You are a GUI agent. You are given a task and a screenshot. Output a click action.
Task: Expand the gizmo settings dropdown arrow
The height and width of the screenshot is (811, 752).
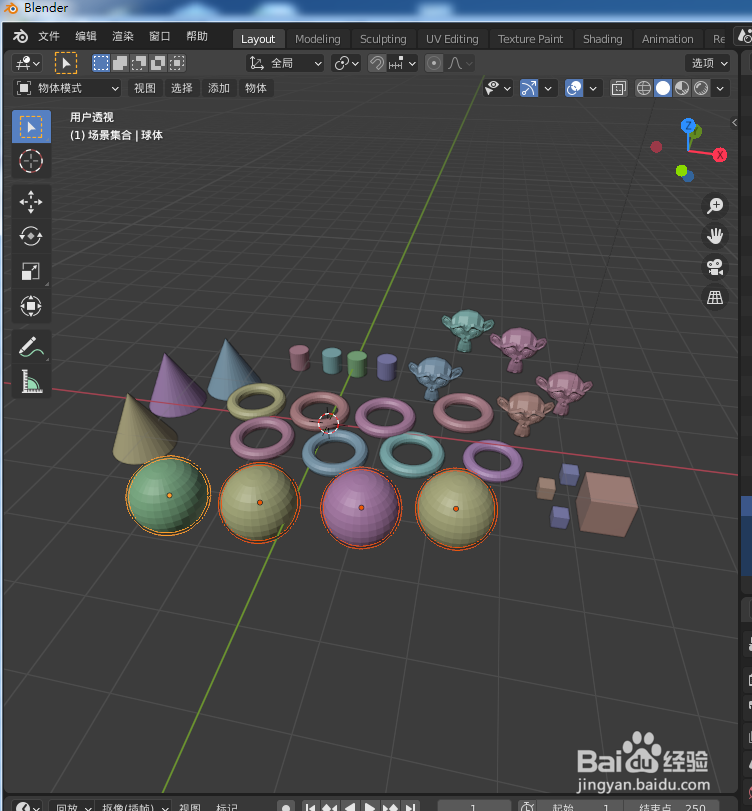pyautogui.click(x=548, y=88)
